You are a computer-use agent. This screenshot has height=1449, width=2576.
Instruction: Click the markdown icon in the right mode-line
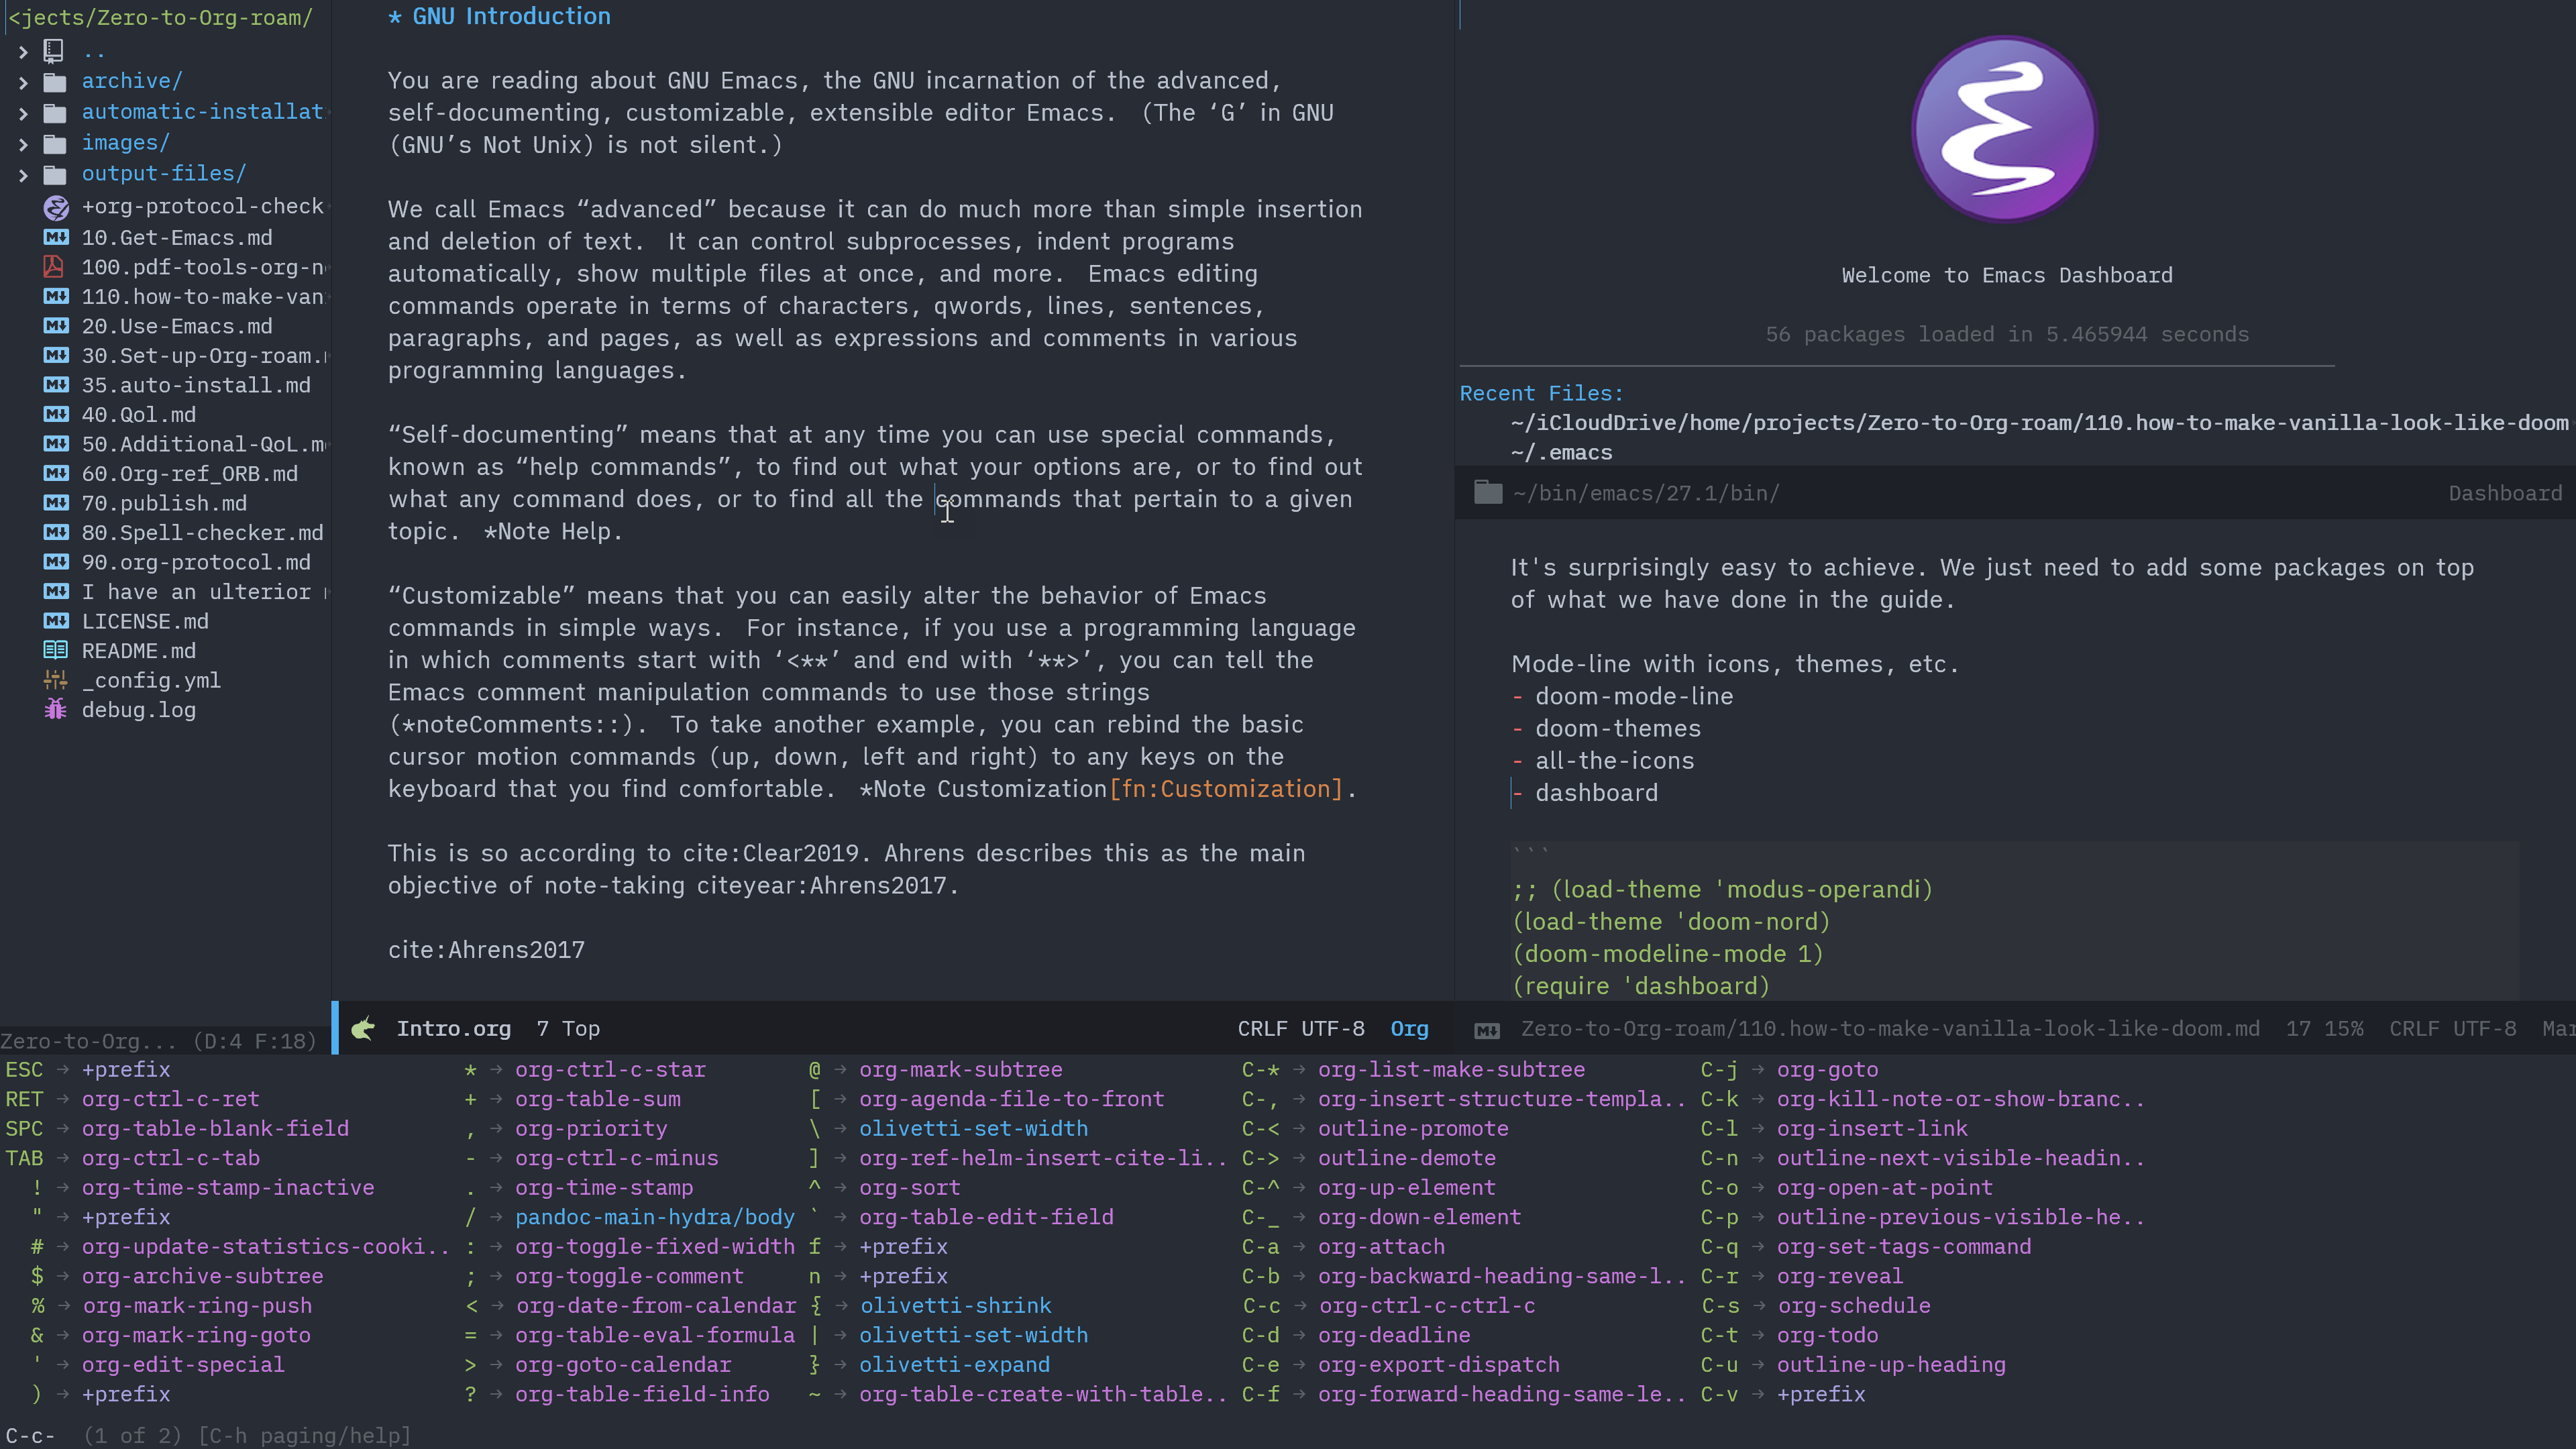[1487, 1030]
